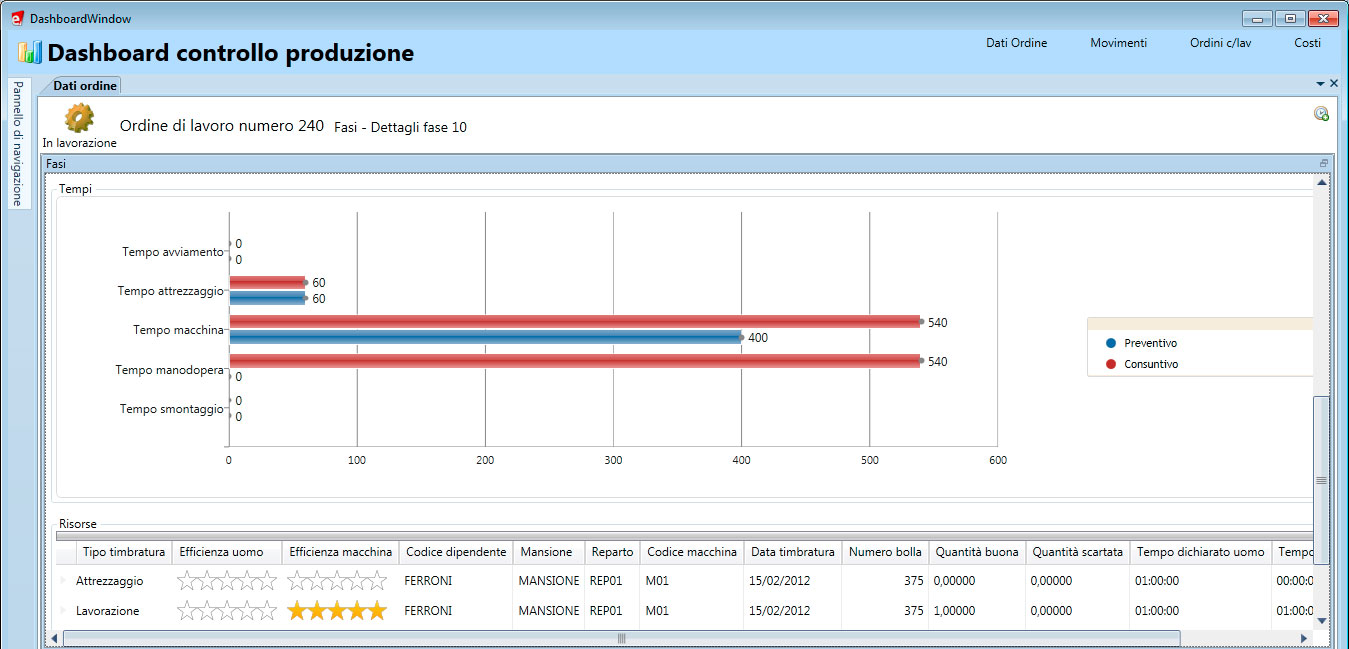This screenshot has width=1349, height=649.
Task: Open the Pannello di navigazione side tab
Action: [18, 144]
